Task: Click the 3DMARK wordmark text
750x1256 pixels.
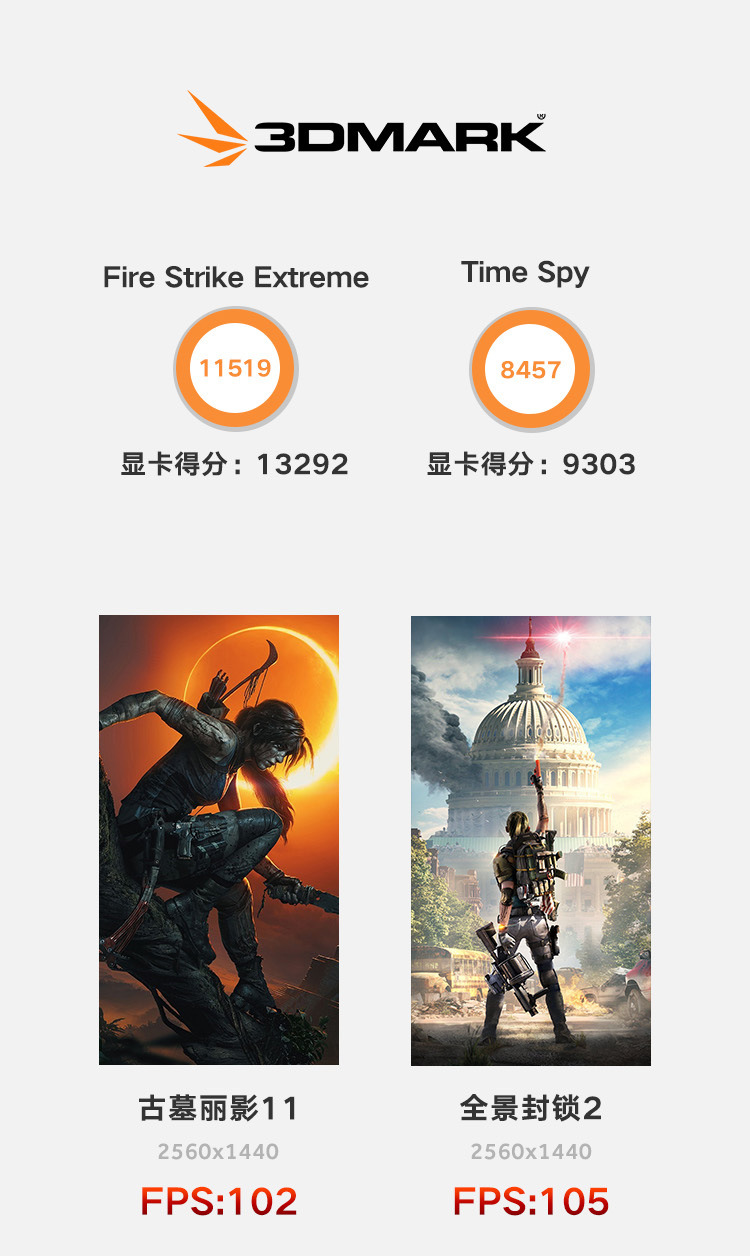Action: (x=399, y=136)
